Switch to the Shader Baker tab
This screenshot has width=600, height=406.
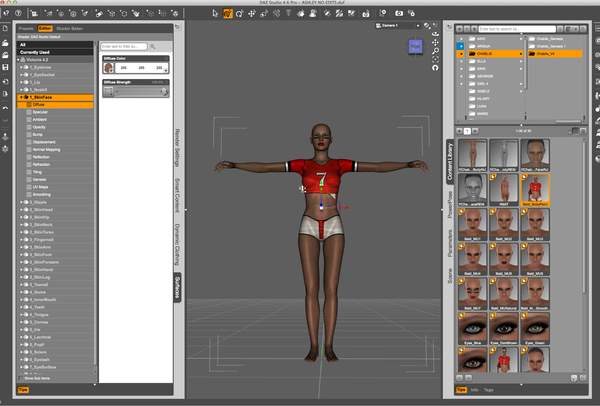(70, 28)
